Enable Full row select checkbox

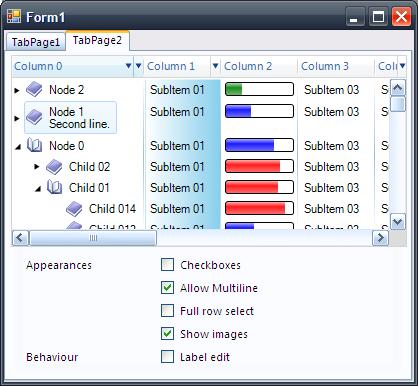(167, 311)
